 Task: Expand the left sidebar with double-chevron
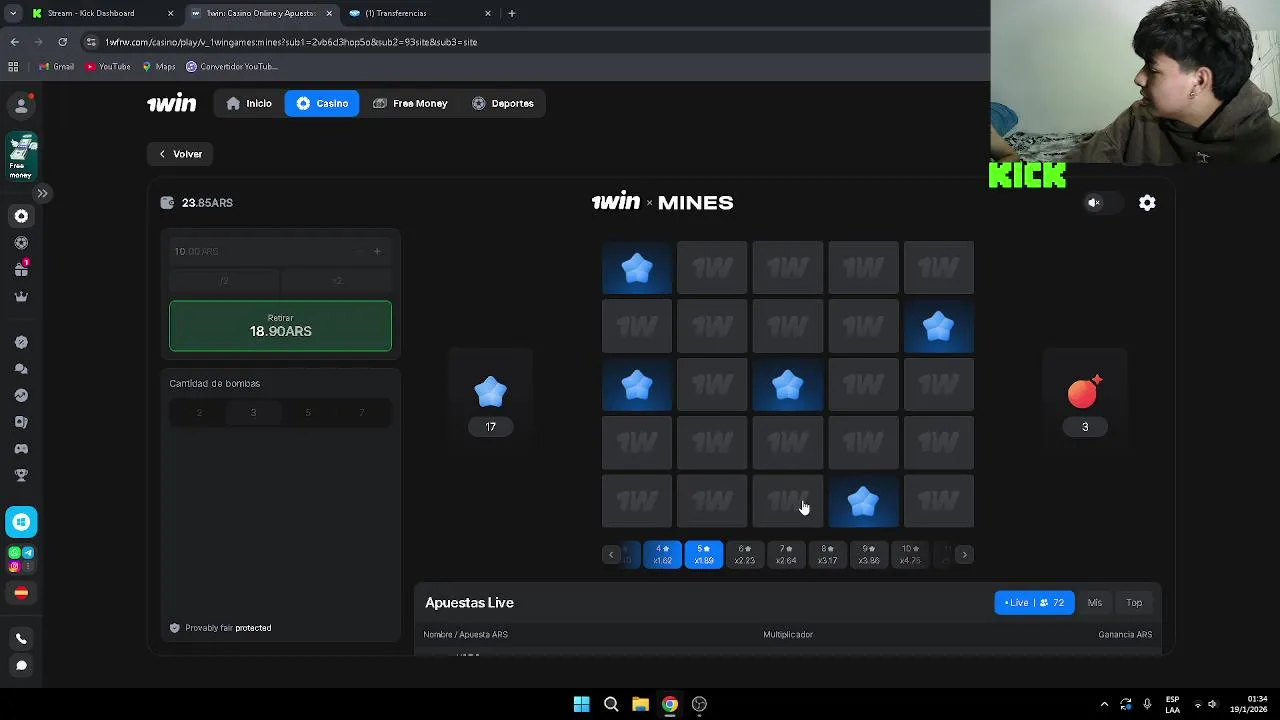pyautogui.click(x=43, y=193)
